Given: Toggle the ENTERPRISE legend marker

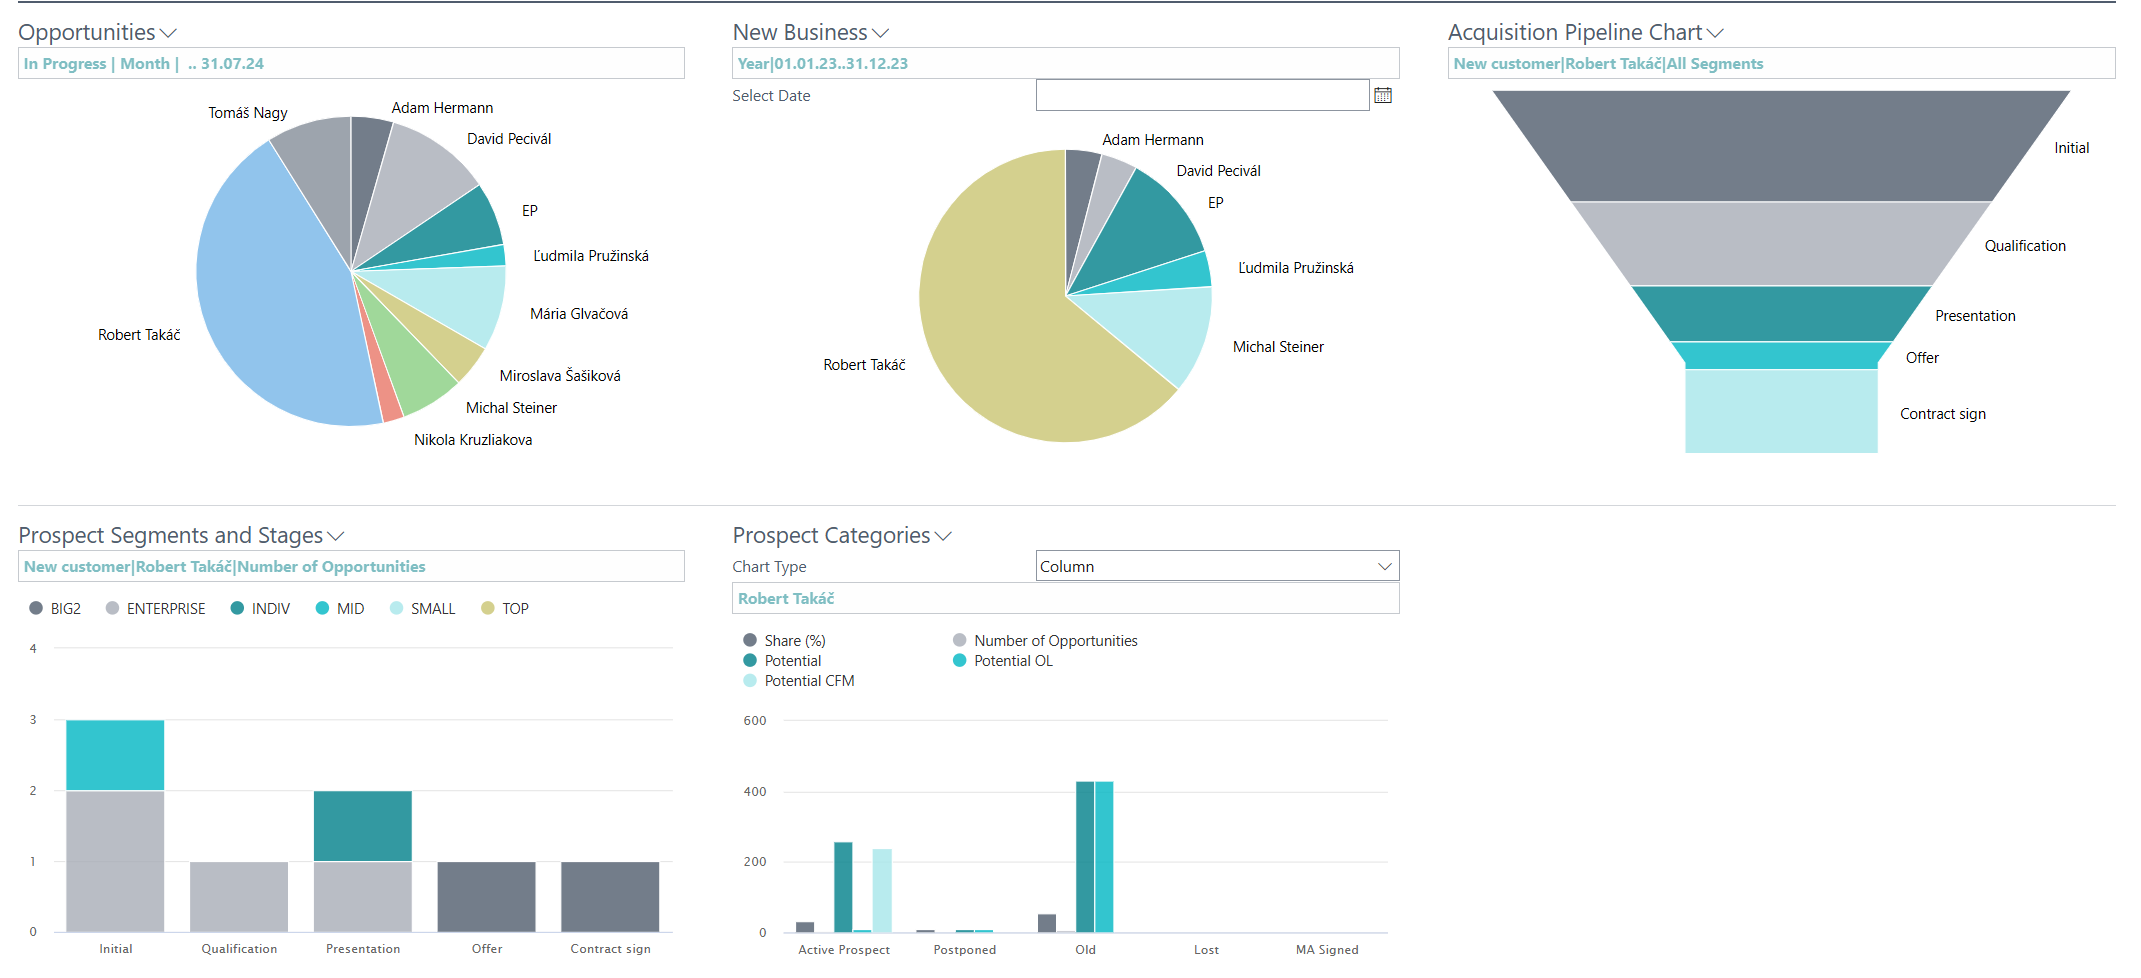Looking at the screenshot, I should (x=113, y=608).
